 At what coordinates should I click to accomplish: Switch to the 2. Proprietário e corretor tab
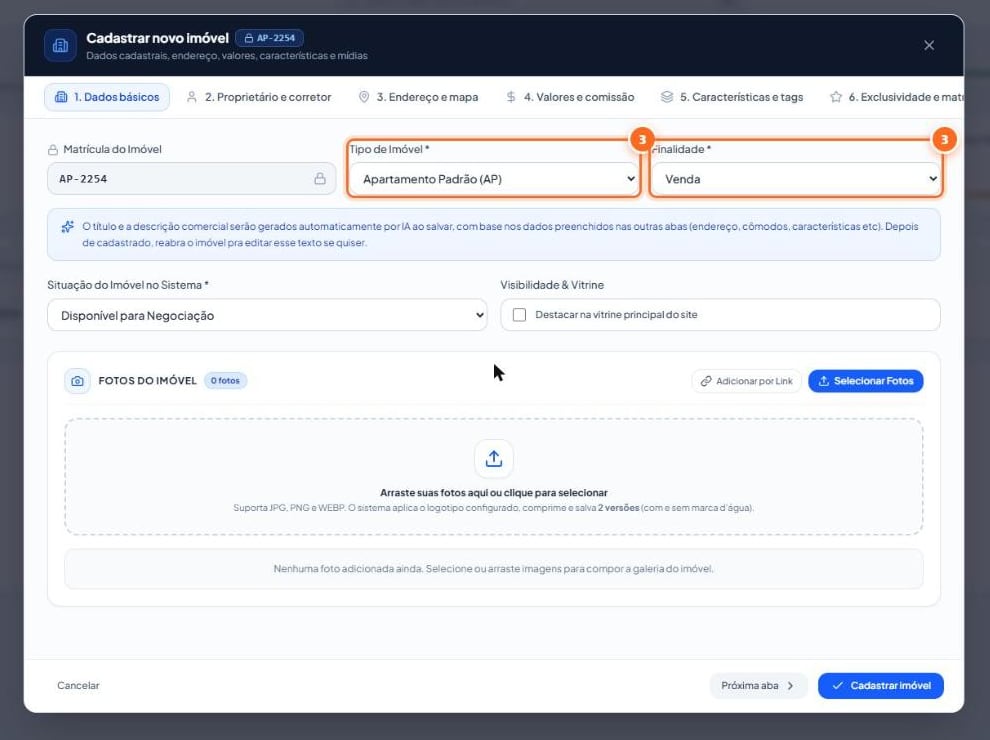coord(259,97)
